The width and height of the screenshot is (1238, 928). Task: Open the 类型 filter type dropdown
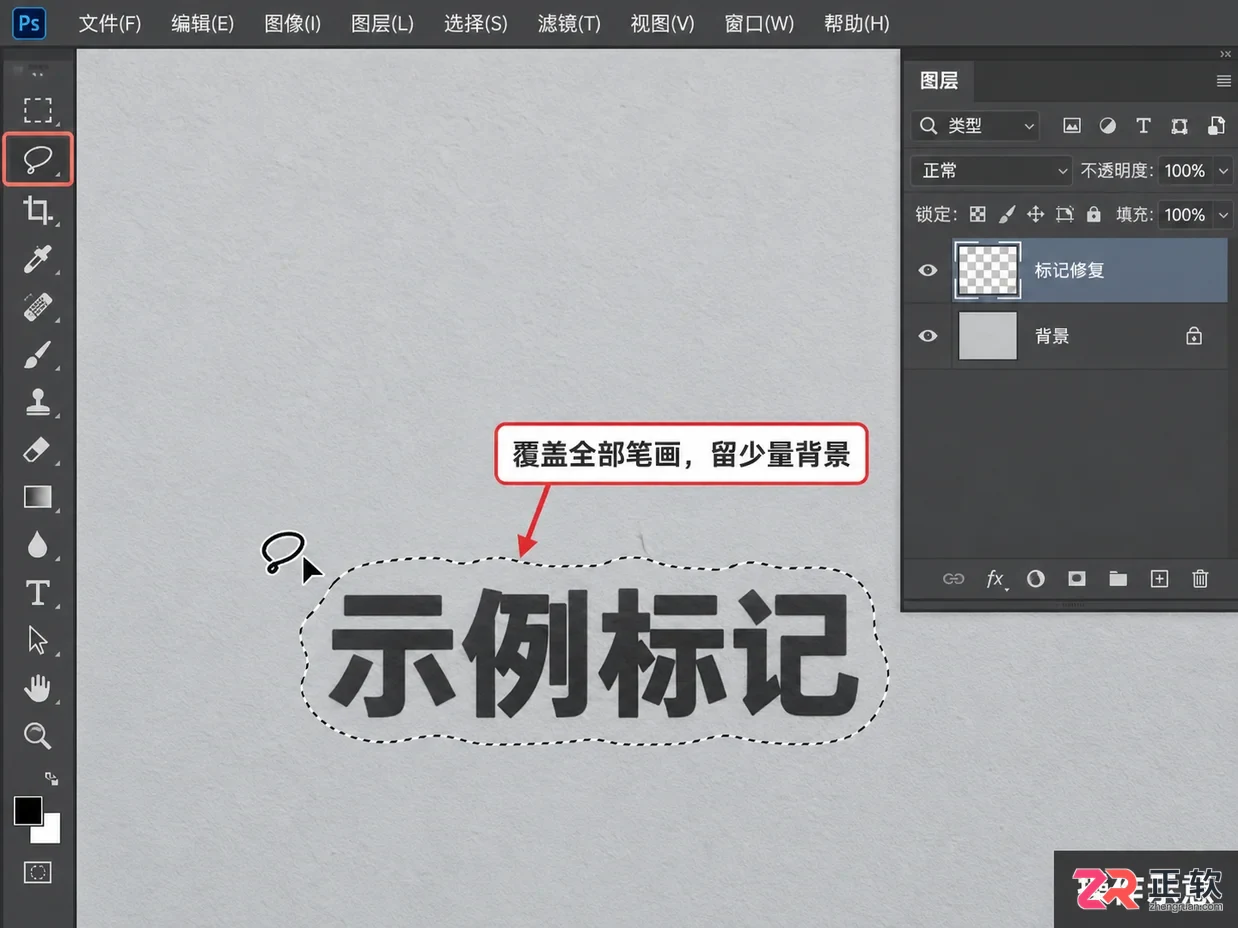tap(975, 126)
